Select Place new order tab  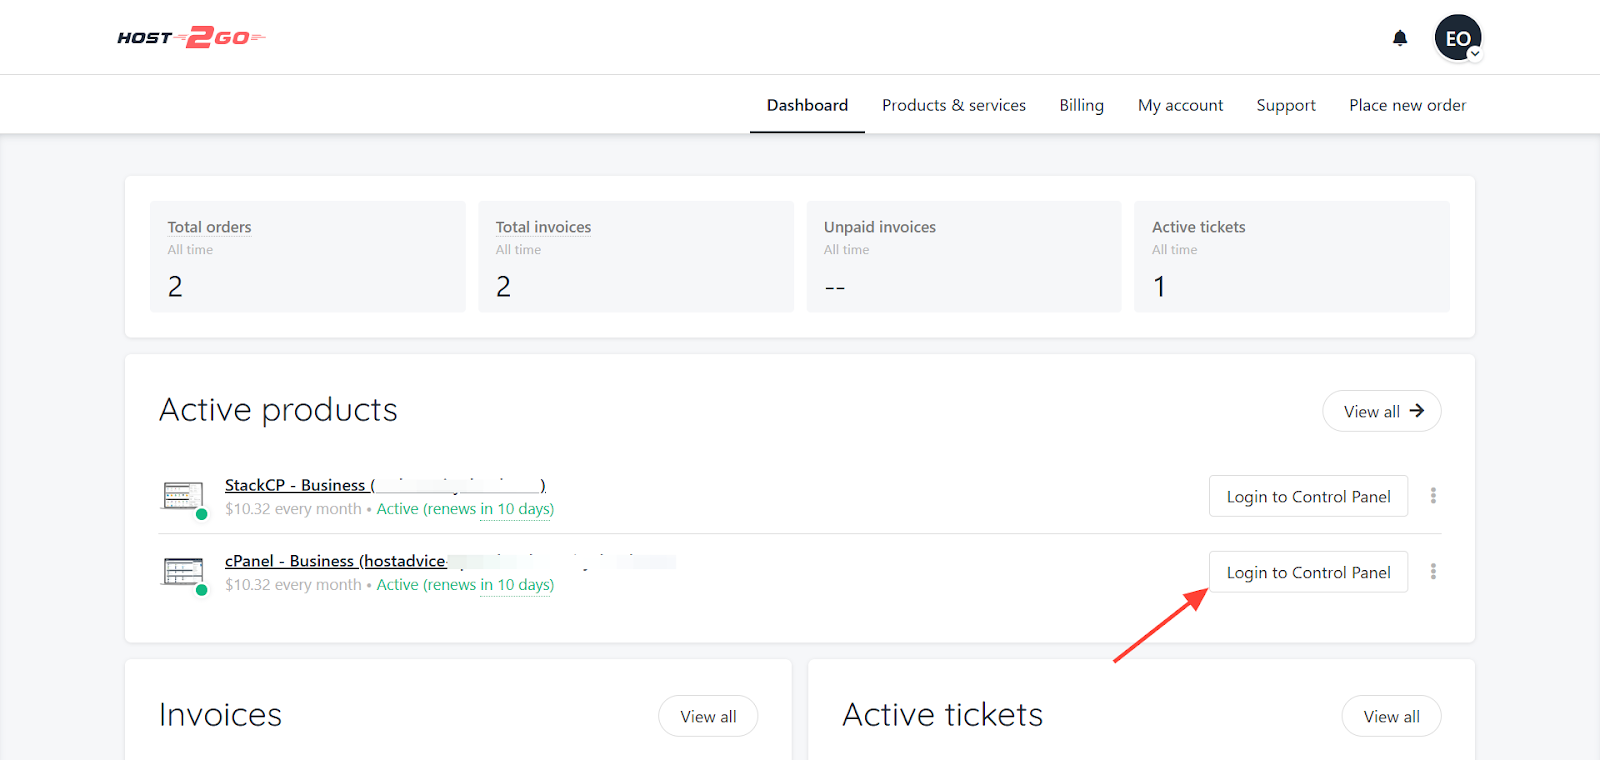[x=1407, y=105]
